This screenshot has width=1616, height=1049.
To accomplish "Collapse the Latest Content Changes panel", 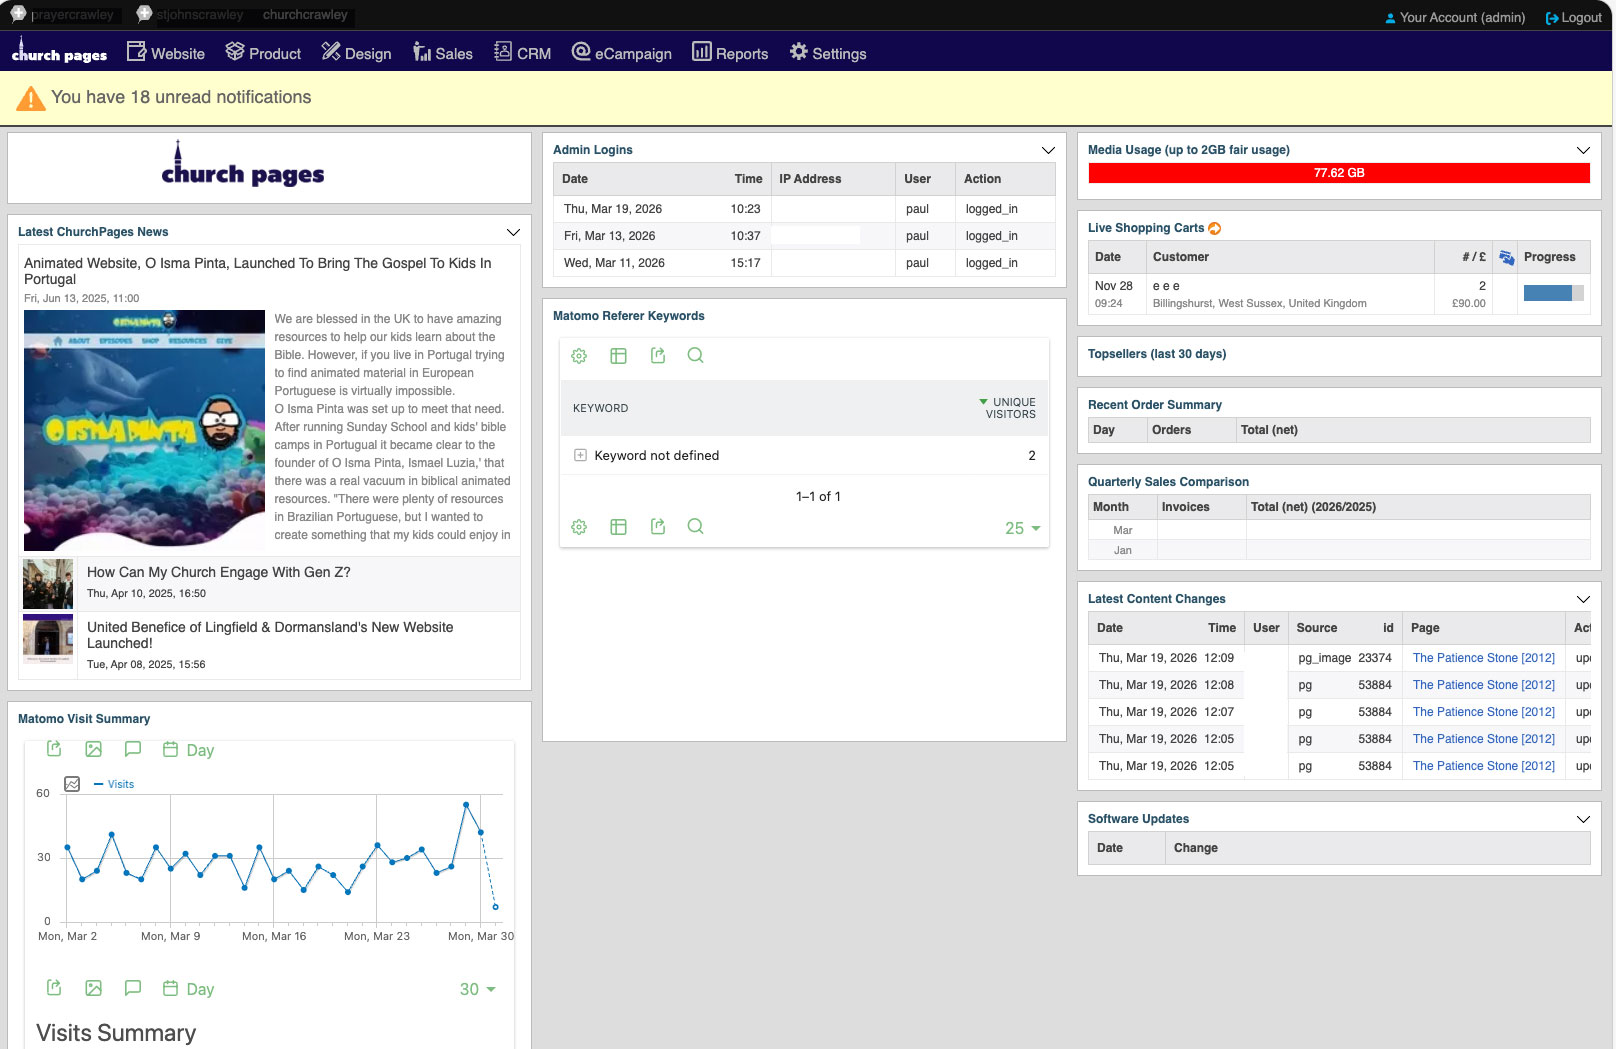I will click(x=1583, y=599).
